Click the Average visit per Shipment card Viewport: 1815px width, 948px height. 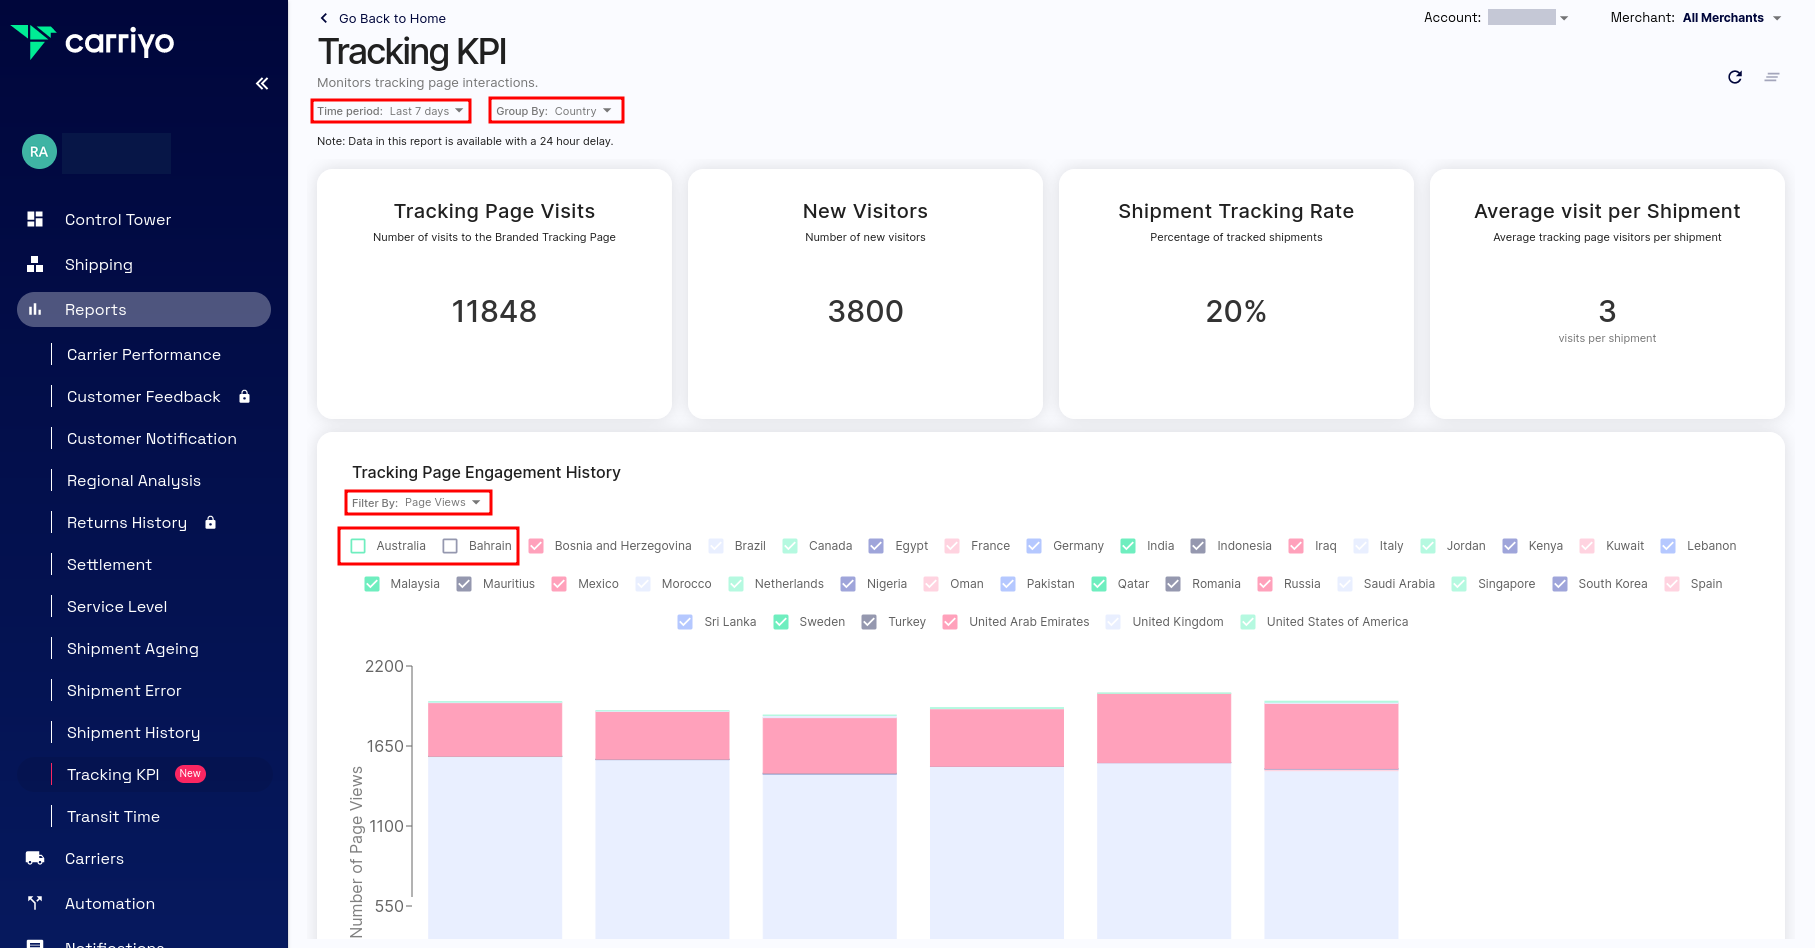click(1607, 294)
